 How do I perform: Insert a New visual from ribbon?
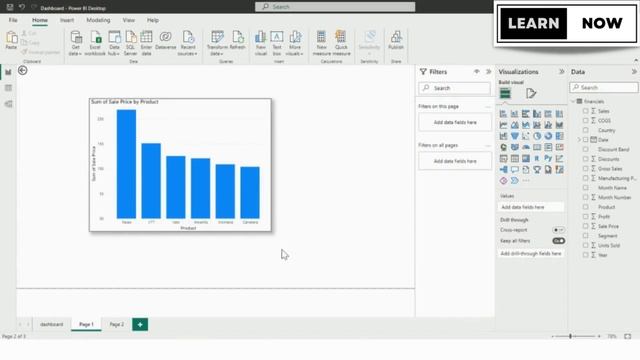pos(260,43)
